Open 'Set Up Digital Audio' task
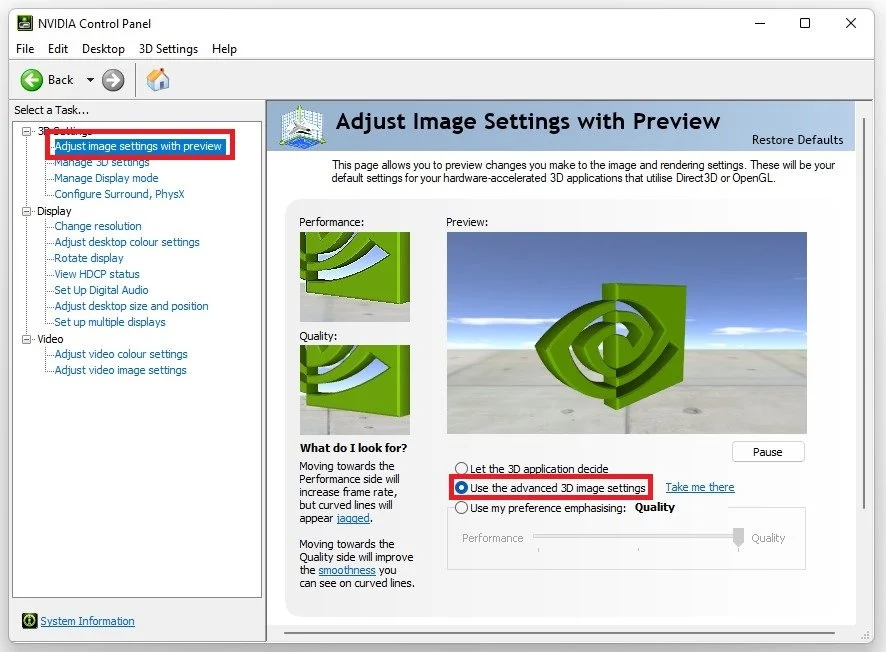 101,290
